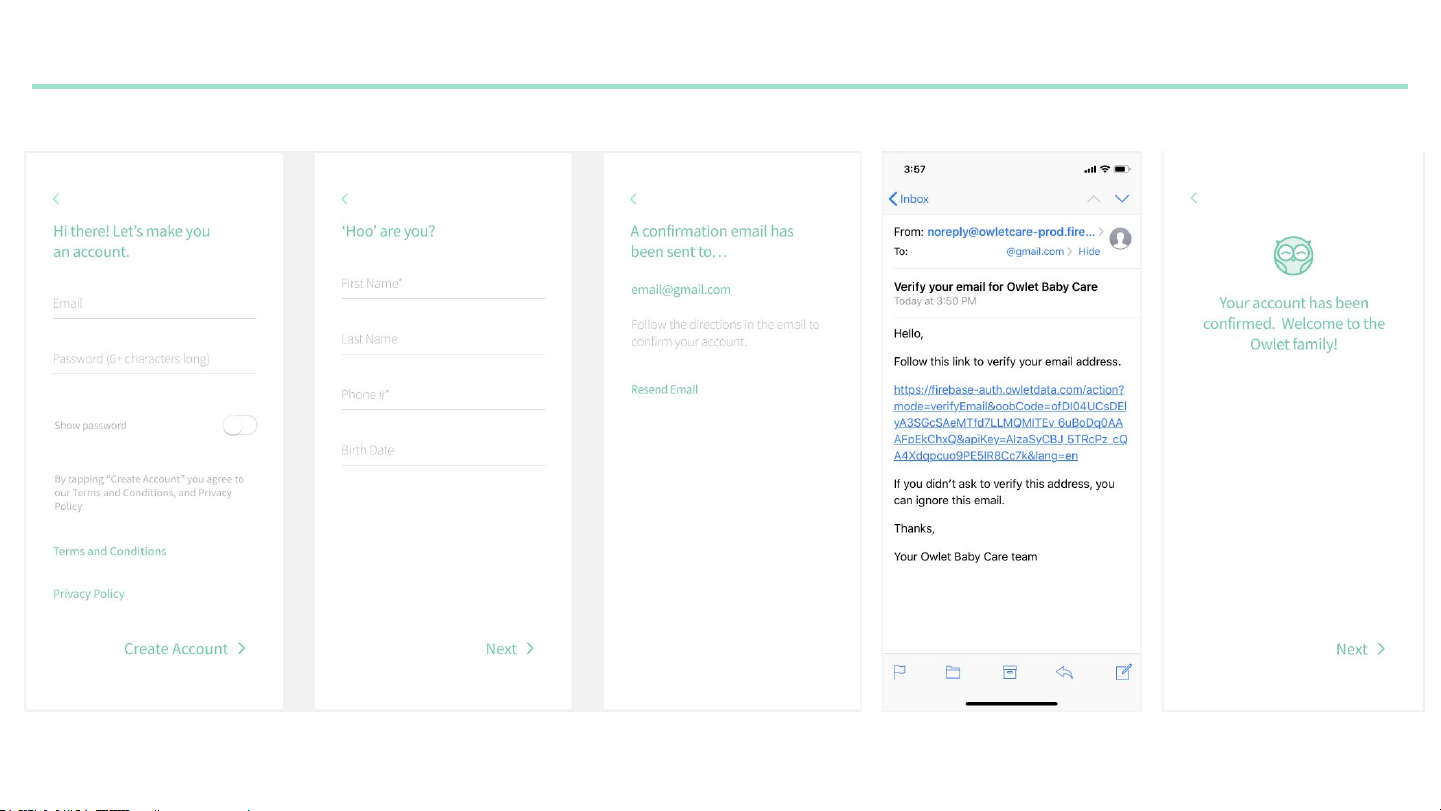Tap the Resend Email link
Image resolution: width=1441 pixels, height=811 pixels.
[x=664, y=390]
